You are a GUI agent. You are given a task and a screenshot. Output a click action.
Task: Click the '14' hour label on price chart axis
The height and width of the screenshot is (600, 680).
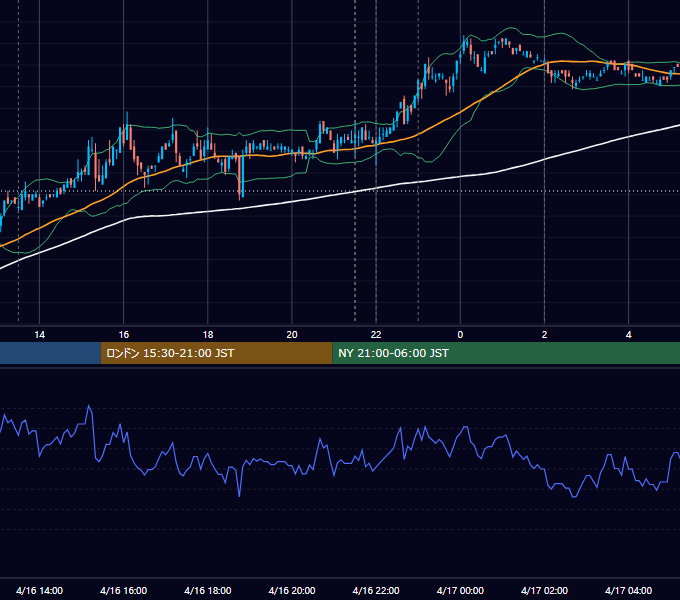39,335
